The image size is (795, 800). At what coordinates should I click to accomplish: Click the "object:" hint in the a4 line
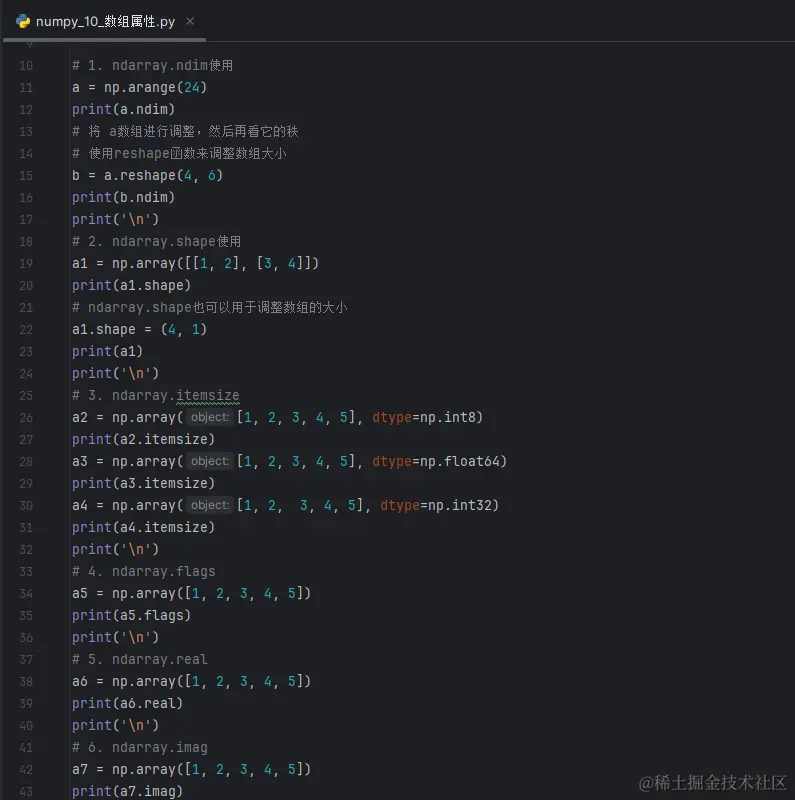209,506
